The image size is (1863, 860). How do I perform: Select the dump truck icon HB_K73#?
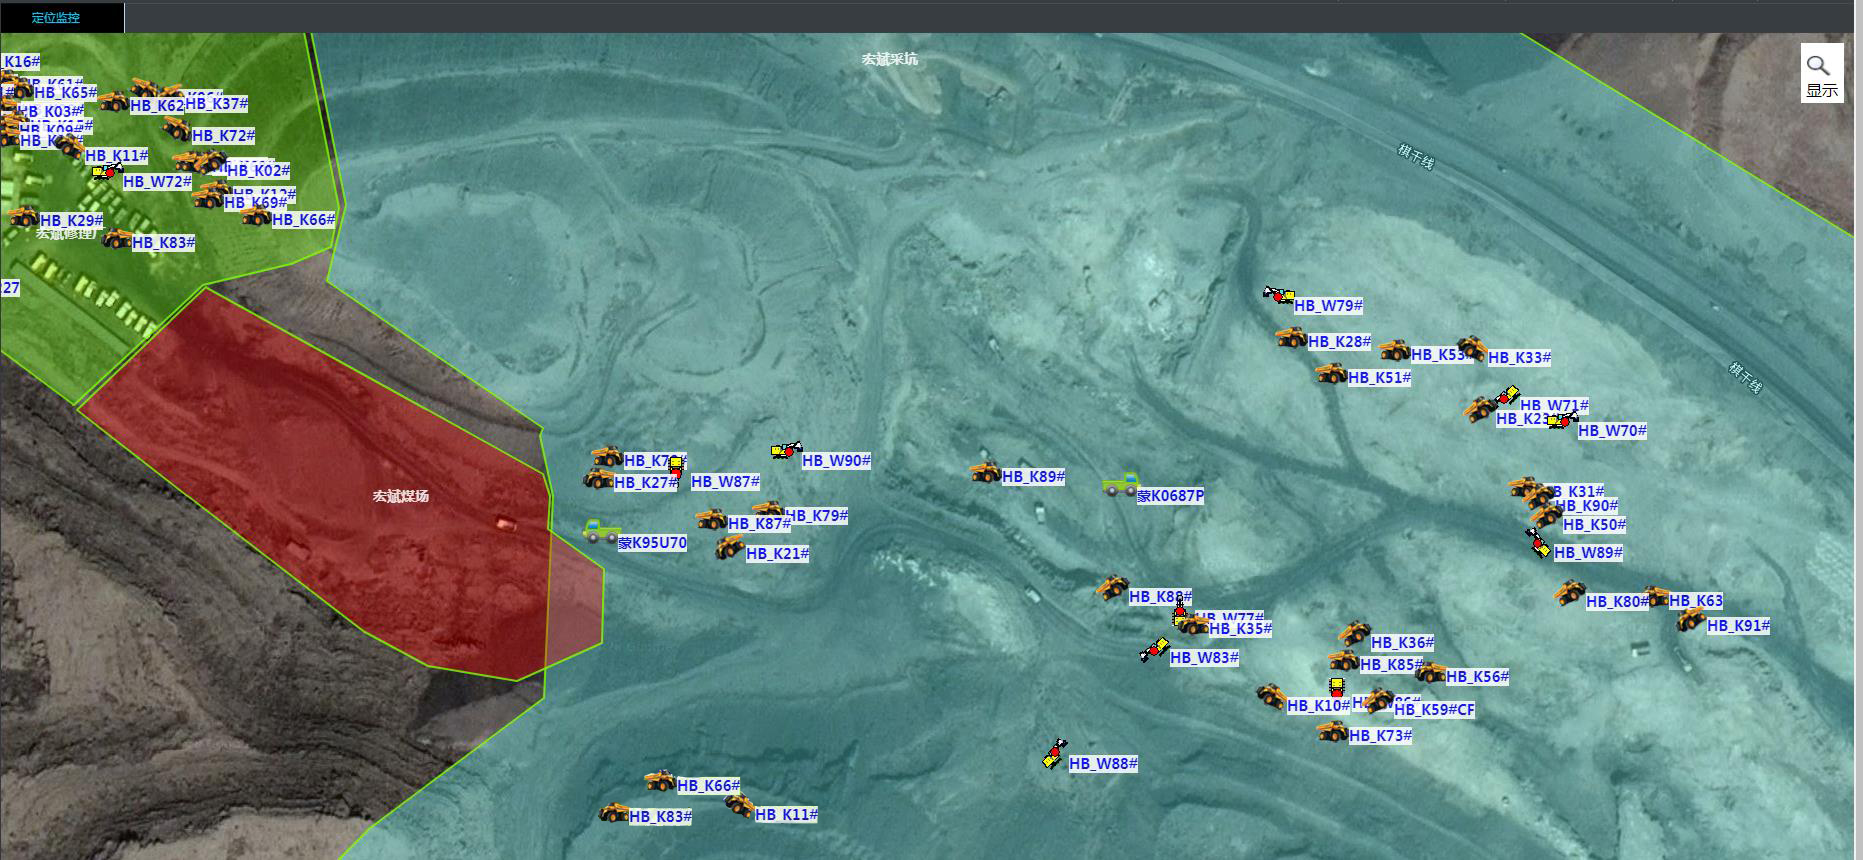pyautogui.click(x=1332, y=732)
